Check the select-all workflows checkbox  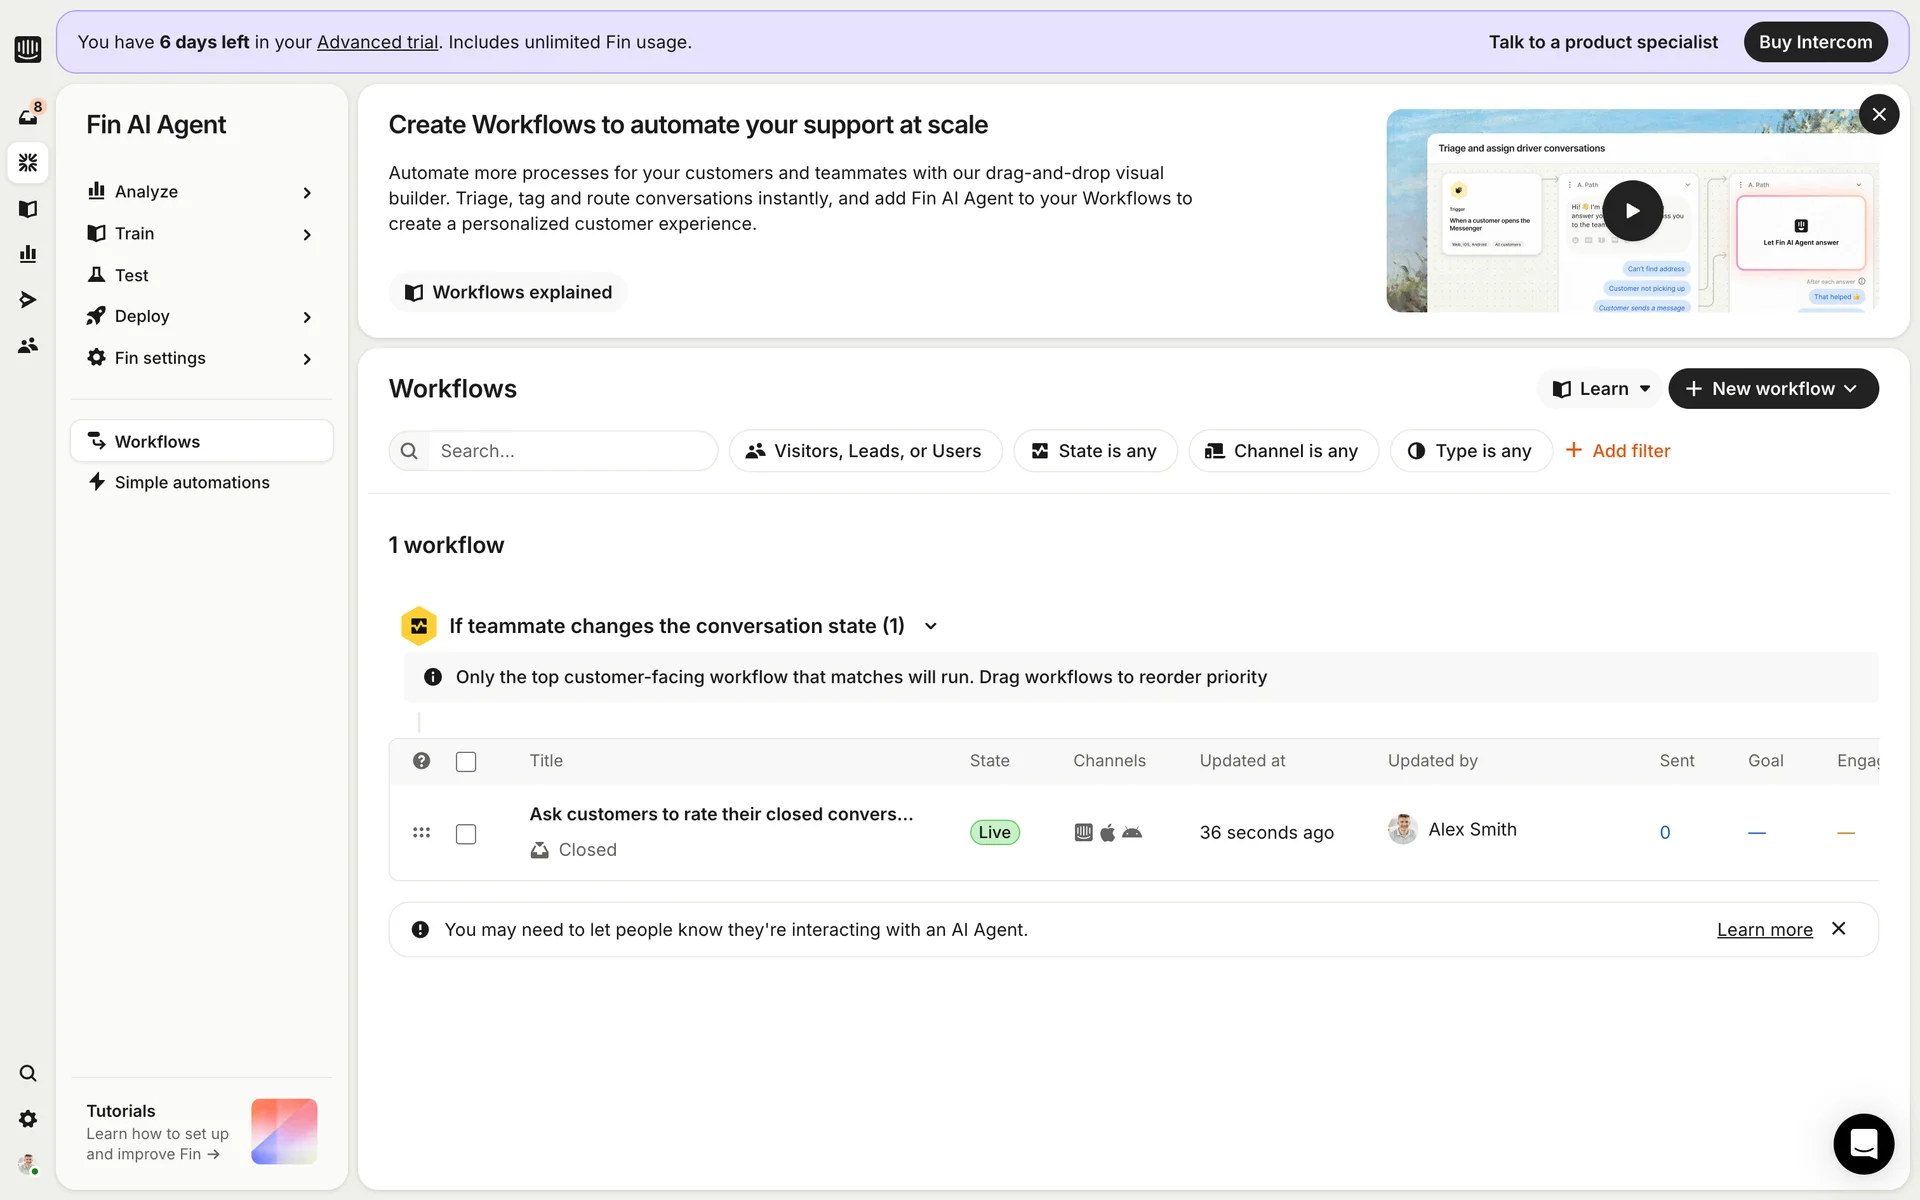click(x=466, y=762)
